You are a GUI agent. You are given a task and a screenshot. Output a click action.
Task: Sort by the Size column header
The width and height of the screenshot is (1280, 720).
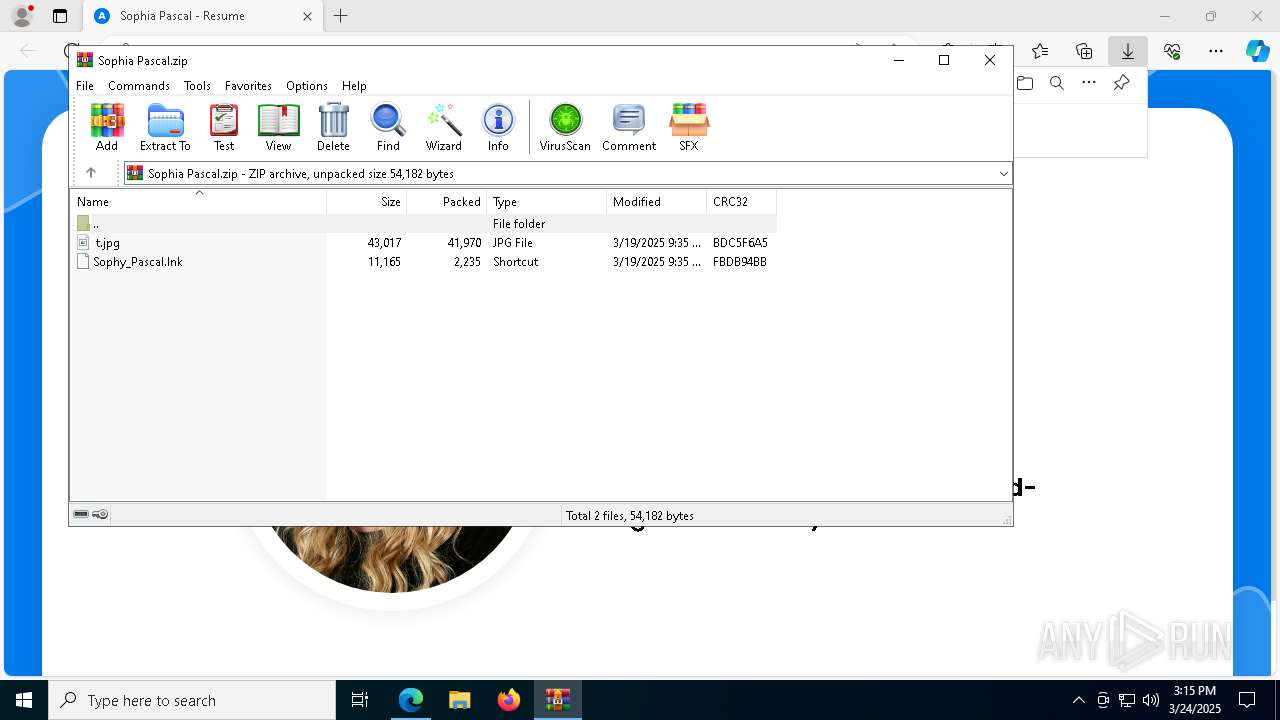click(x=367, y=202)
